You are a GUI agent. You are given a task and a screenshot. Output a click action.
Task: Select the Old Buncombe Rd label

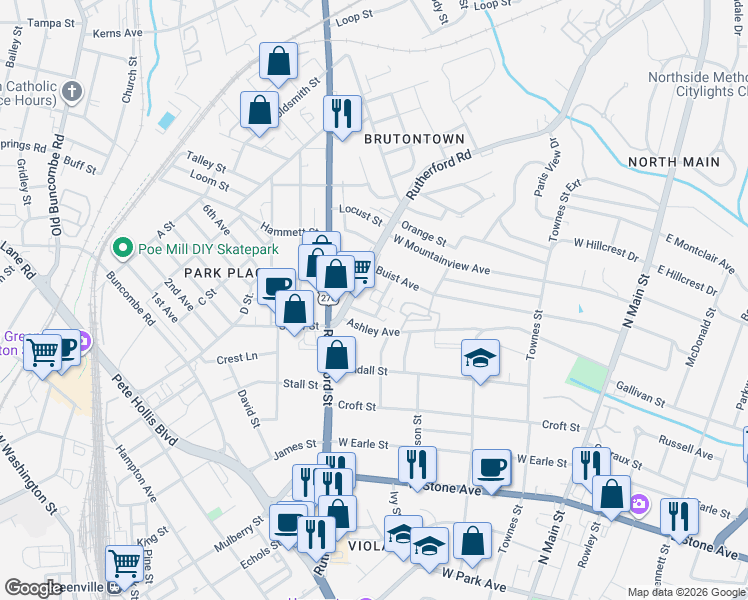(56, 186)
